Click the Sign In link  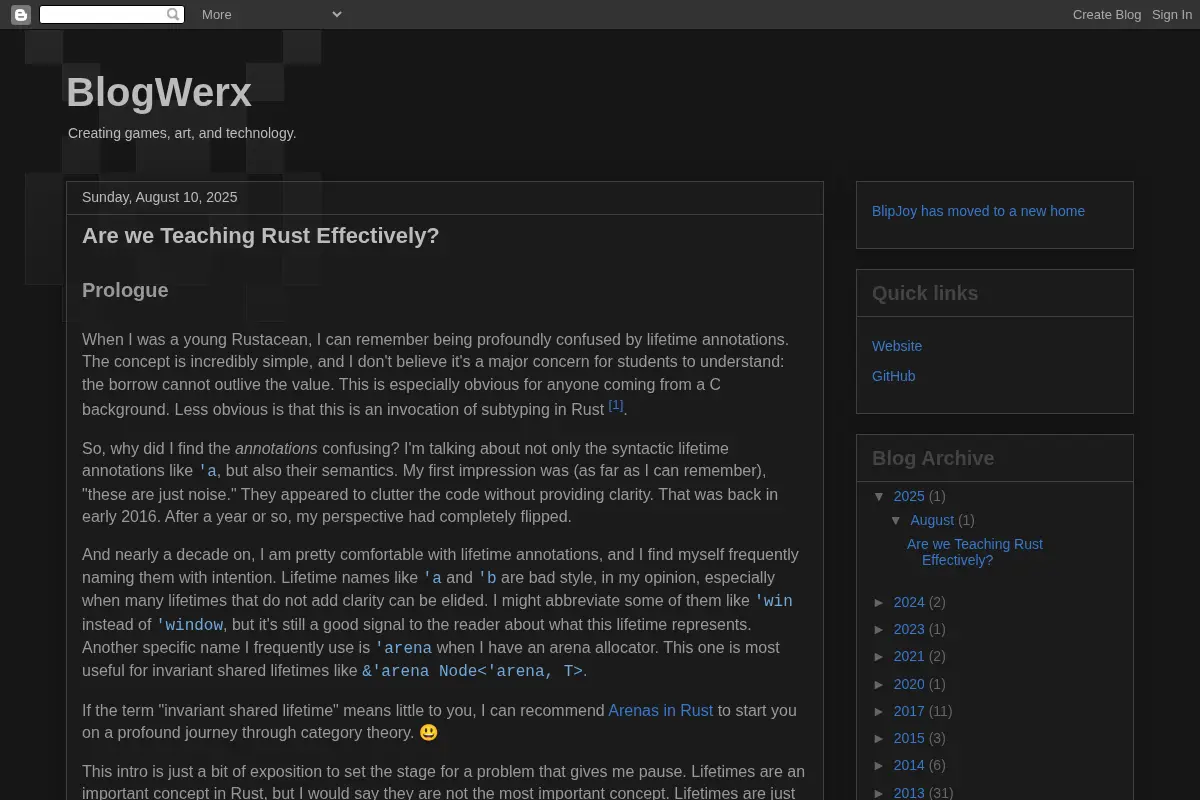point(1172,14)
